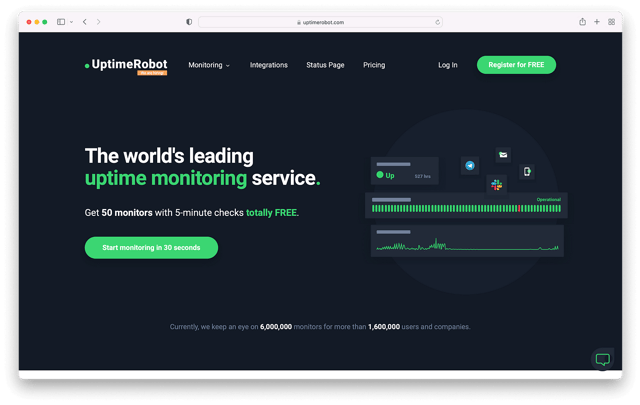Expand the sidebar options chevron in toolbar
640x405 pixels.
pos(71,22)
